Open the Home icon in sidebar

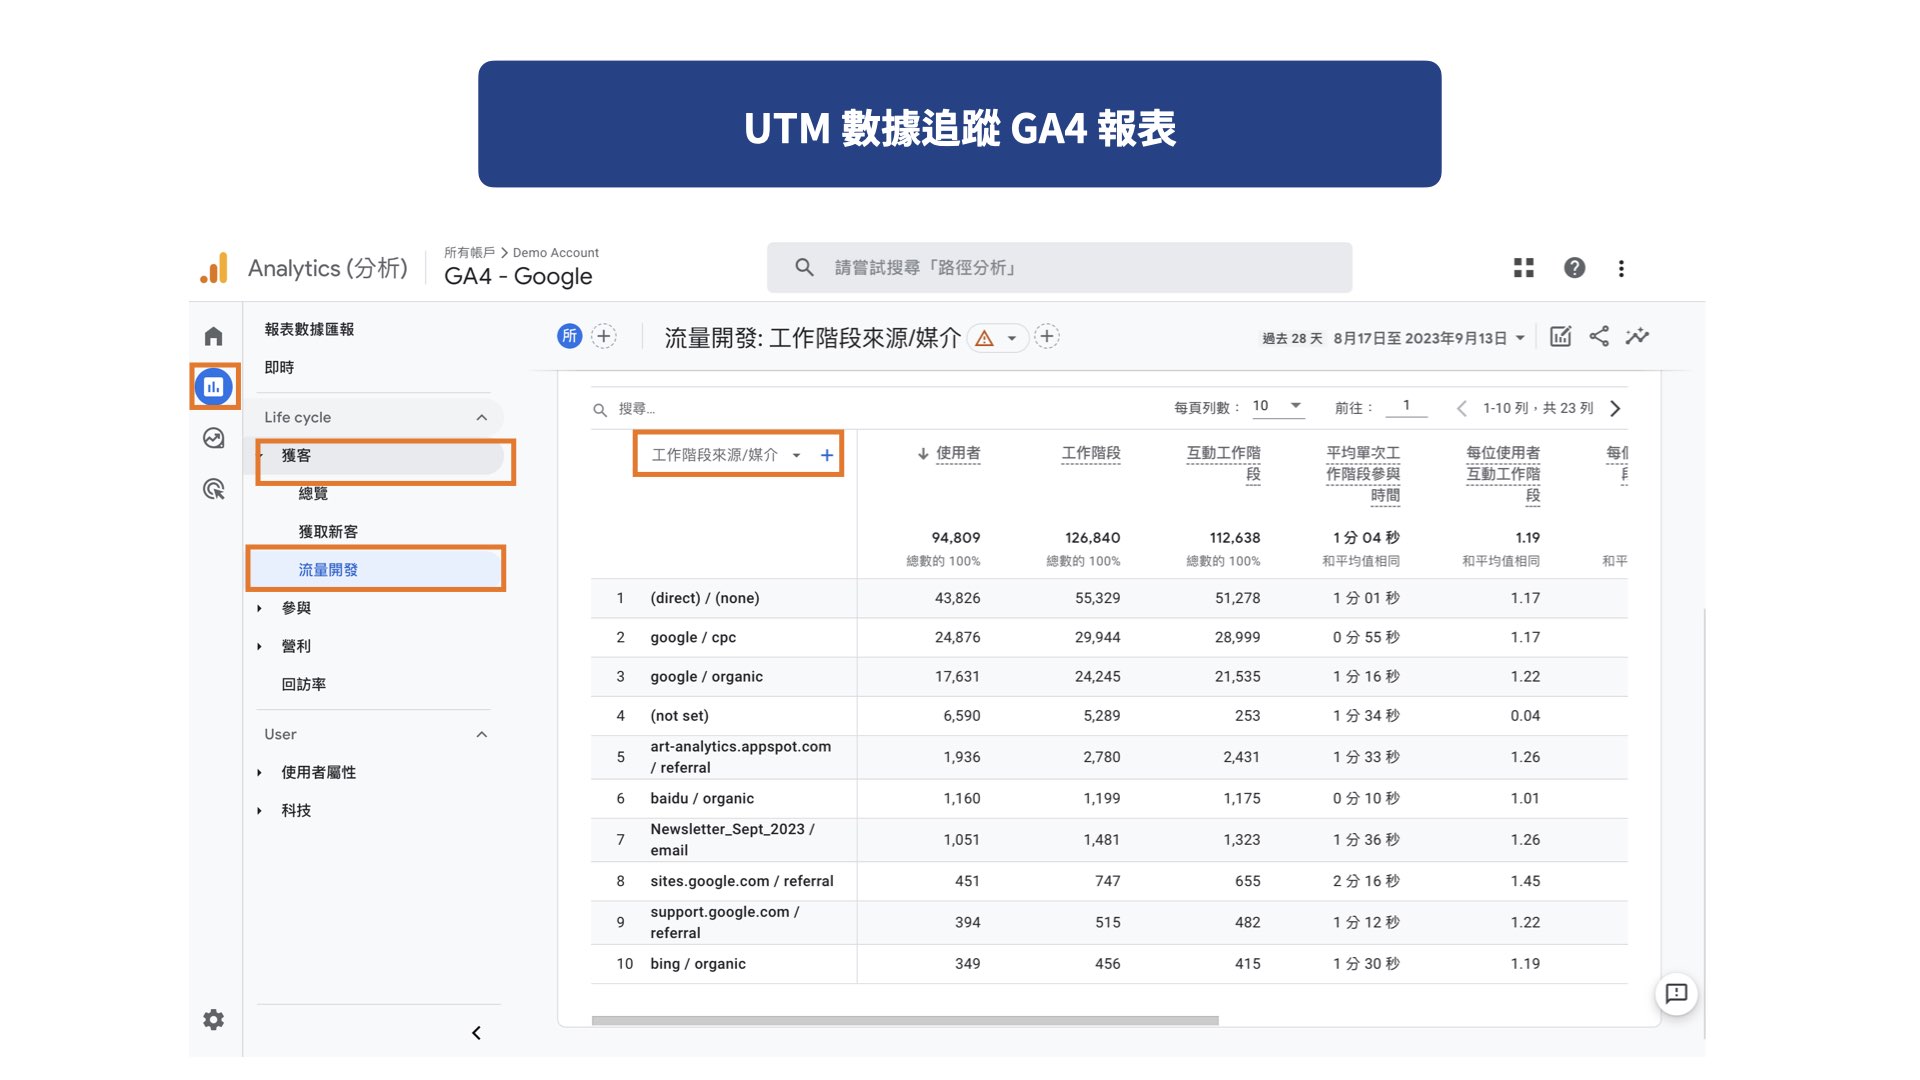213,336
